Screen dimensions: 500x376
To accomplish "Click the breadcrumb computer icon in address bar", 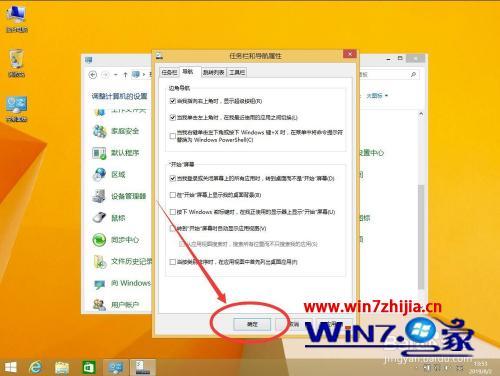I will click(136, 74).
